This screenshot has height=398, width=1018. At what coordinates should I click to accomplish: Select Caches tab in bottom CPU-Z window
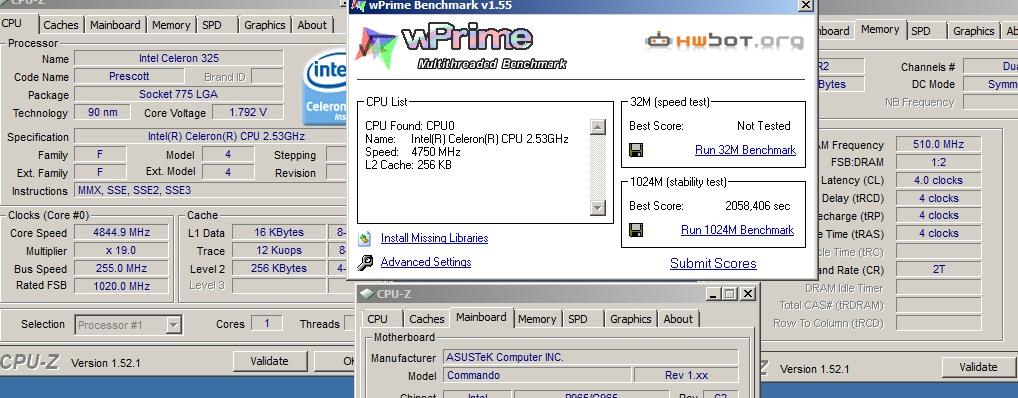click(x=427, y=319)
